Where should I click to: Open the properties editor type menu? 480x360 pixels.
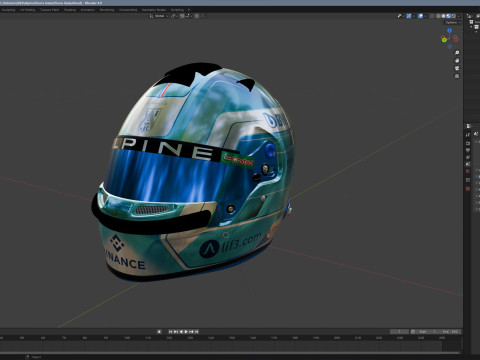469,126
